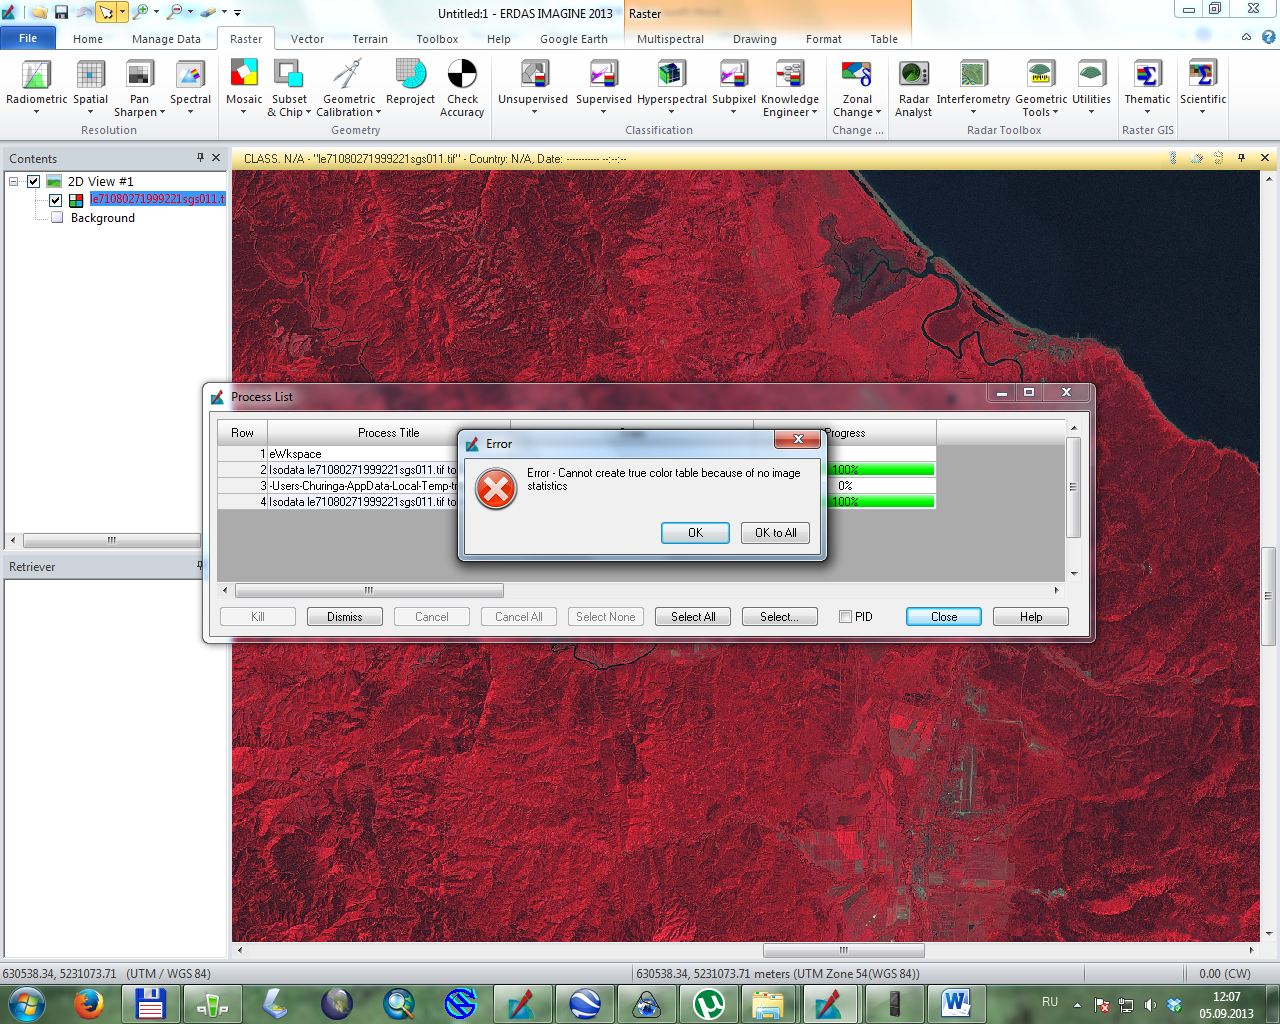The height and width of the screenshot is (1024, 1280).
Task: Enable the PID checkbox
Action: pos(846,617)
